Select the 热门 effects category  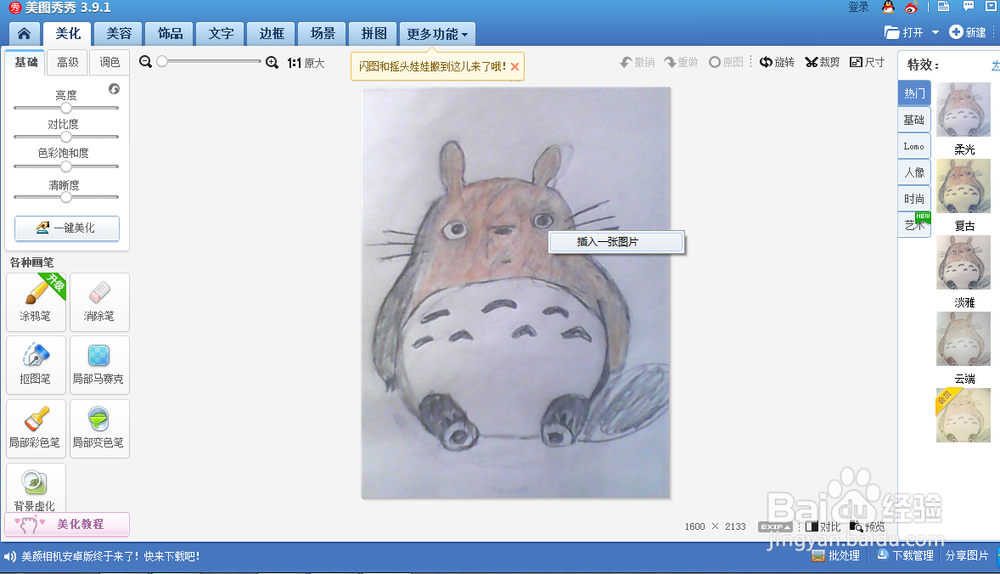(914, 93)
